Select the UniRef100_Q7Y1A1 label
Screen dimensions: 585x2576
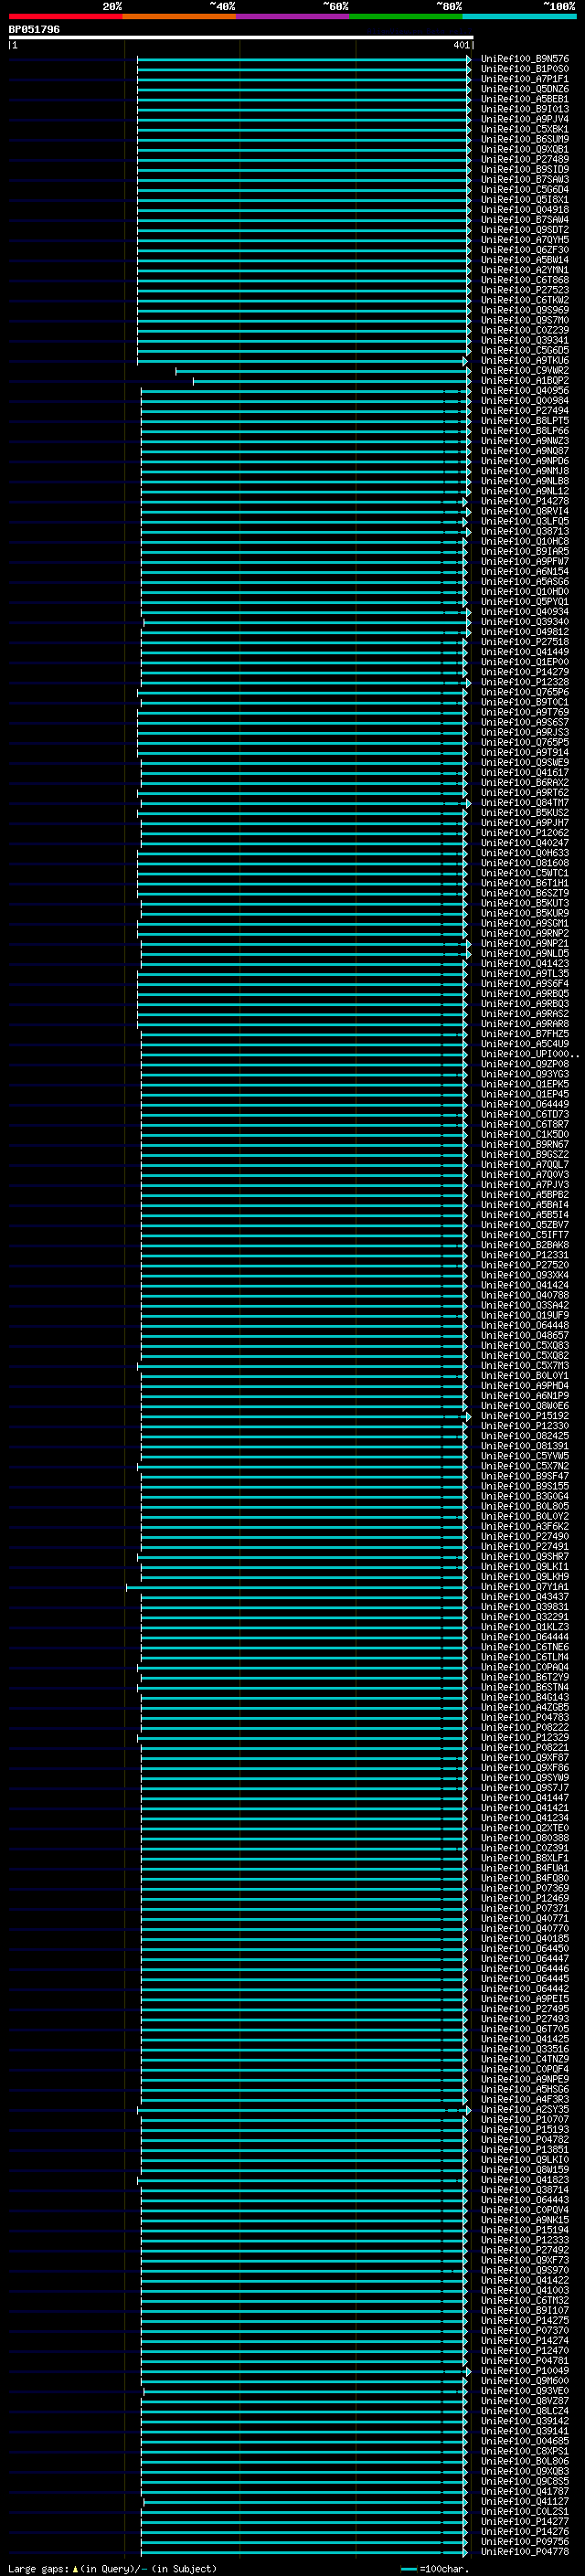pos(524,1586)
